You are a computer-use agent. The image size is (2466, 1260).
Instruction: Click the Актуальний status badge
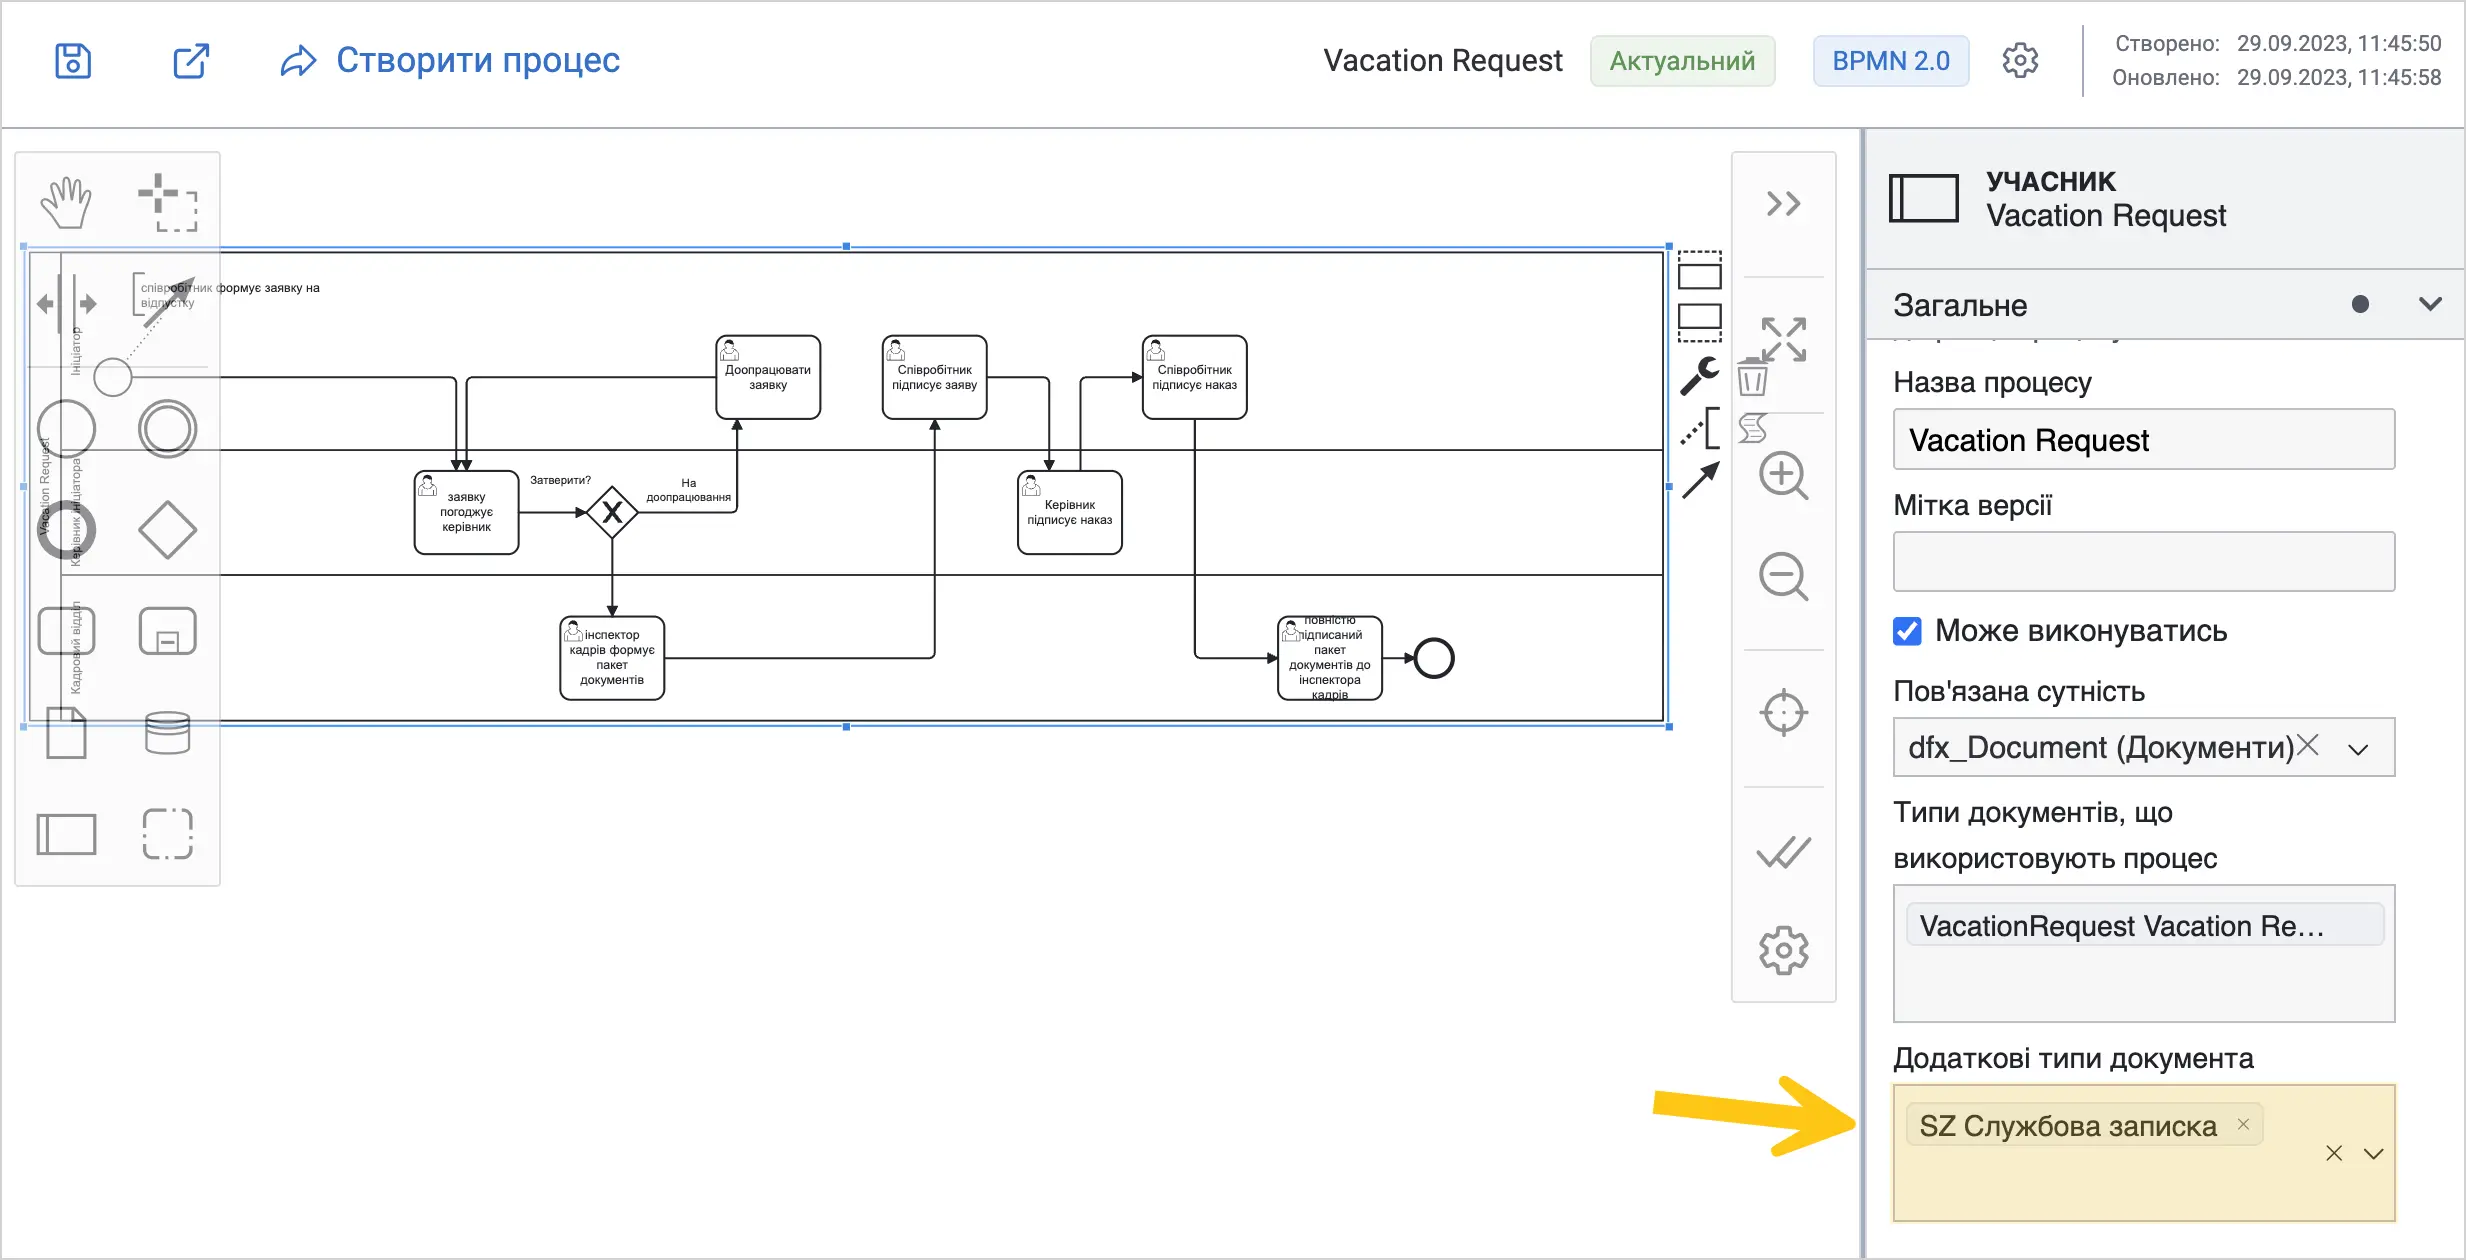pyautogui.click(x=1682, y=61)
